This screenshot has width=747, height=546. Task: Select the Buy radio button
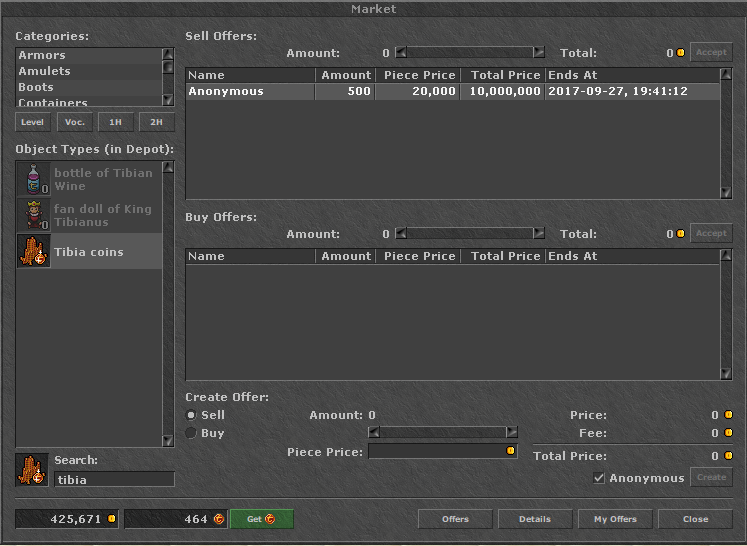(x=191, y=433)
